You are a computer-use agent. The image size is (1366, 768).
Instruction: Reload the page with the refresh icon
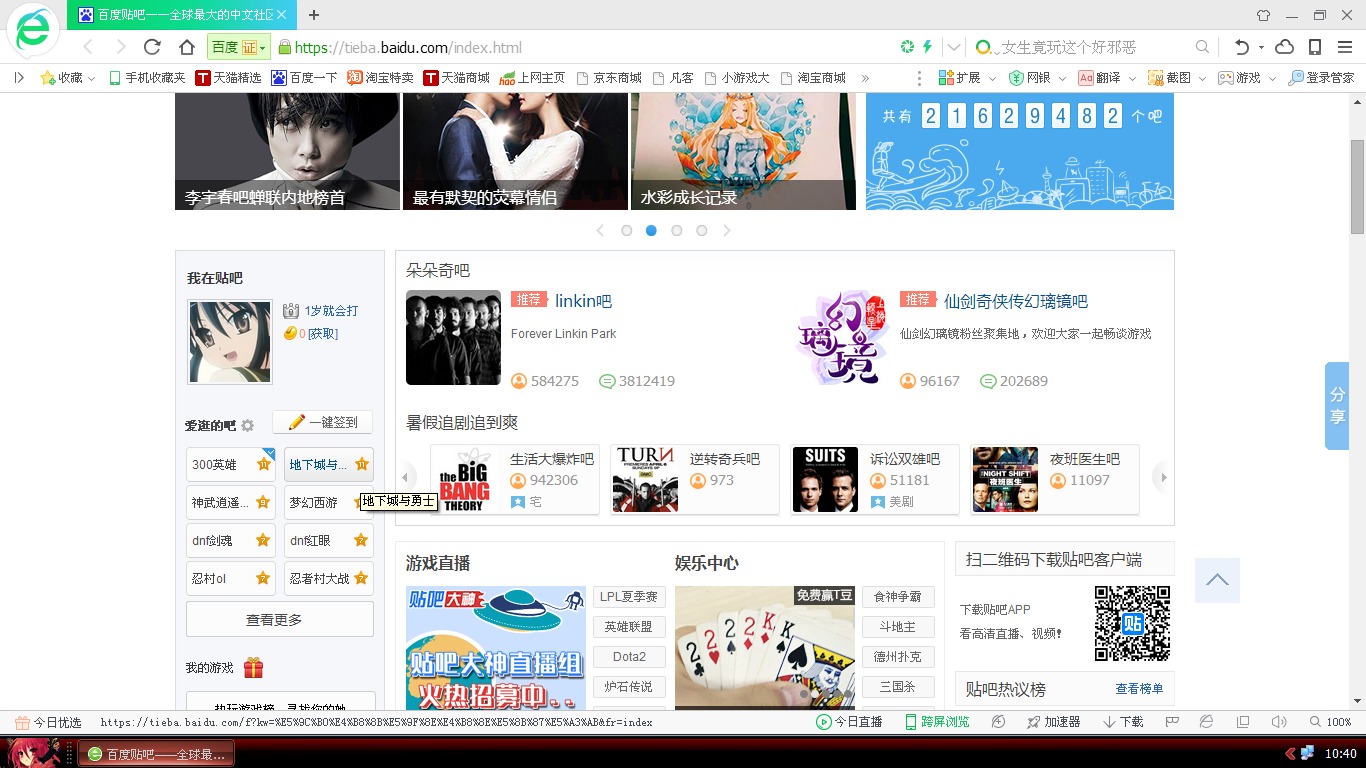point(152,47)
